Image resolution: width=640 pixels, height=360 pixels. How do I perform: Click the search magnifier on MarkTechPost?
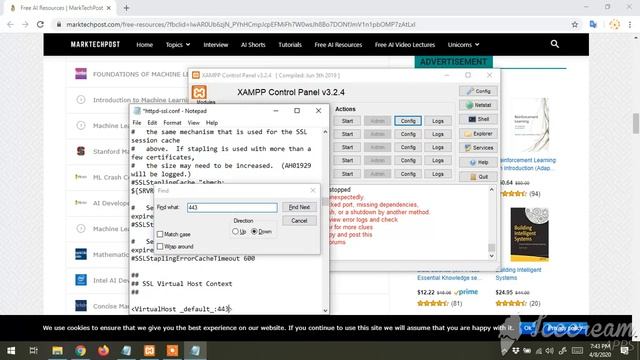click(554, 44)
